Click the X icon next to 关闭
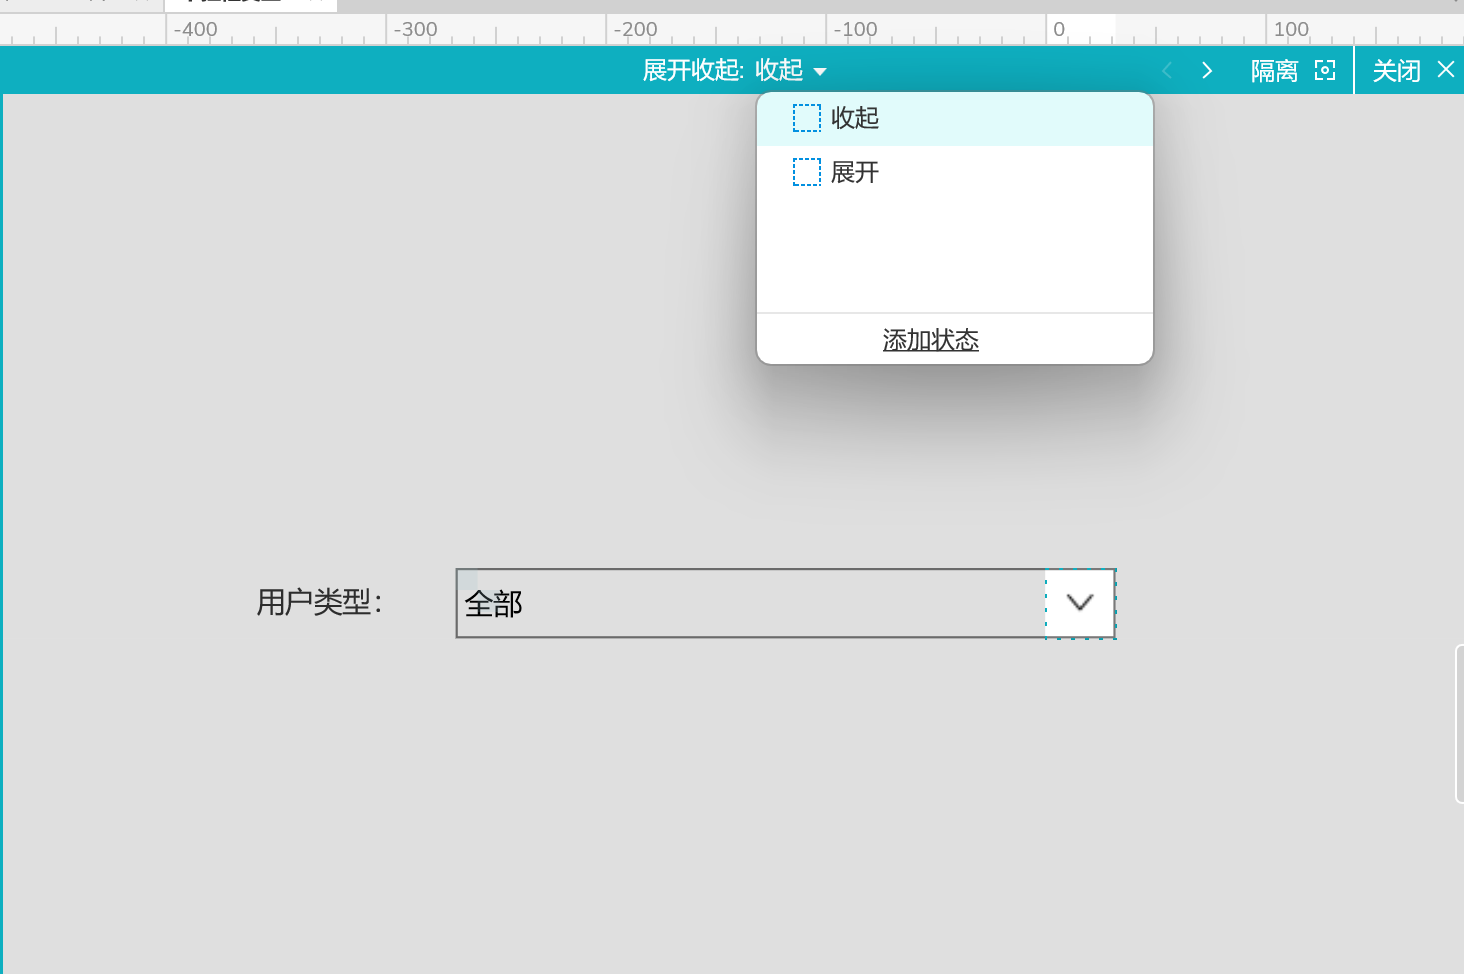The height and width of the screenshot is (974, 1464). pos(1446,69)
